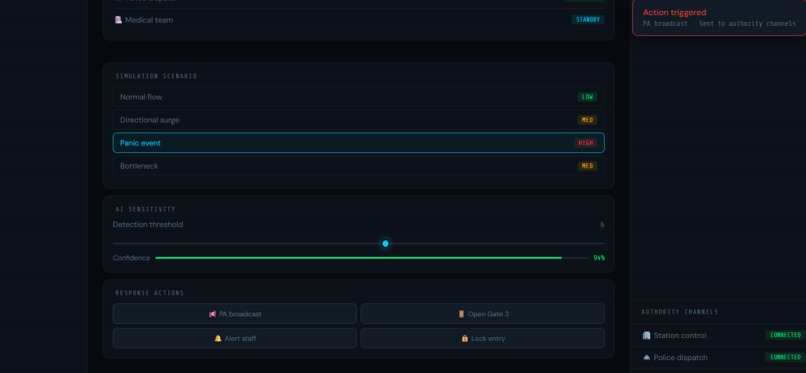The width and height of the screenshot is (806, 373).
Task: Click the padlock icon on Lock entry
Action: pos(465,339)
